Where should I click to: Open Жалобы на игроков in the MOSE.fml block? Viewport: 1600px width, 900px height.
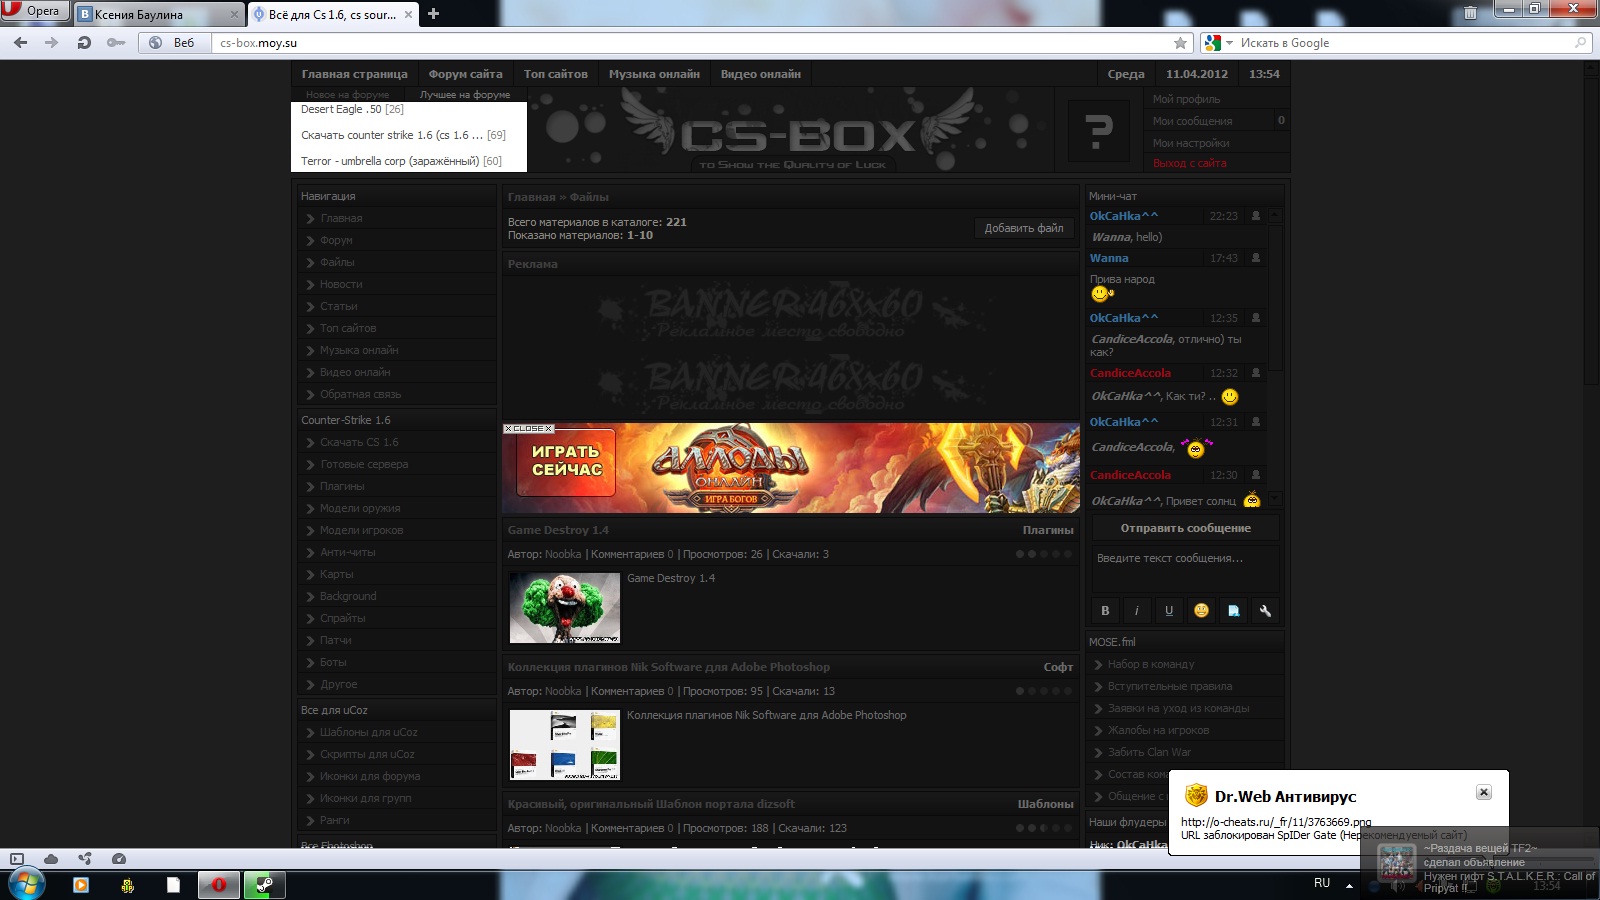click(1158, 730)
